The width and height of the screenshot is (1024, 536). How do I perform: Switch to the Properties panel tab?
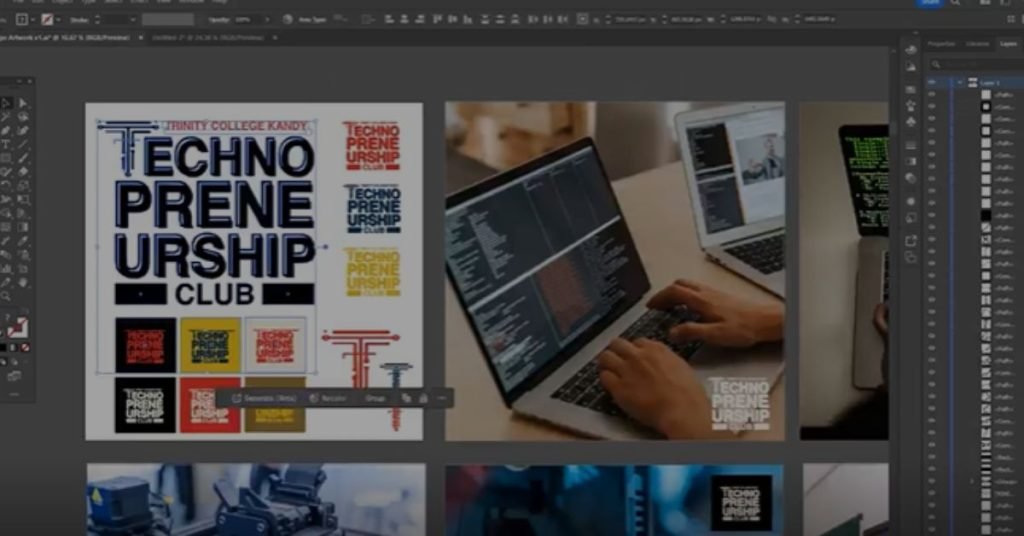[941, 44]
